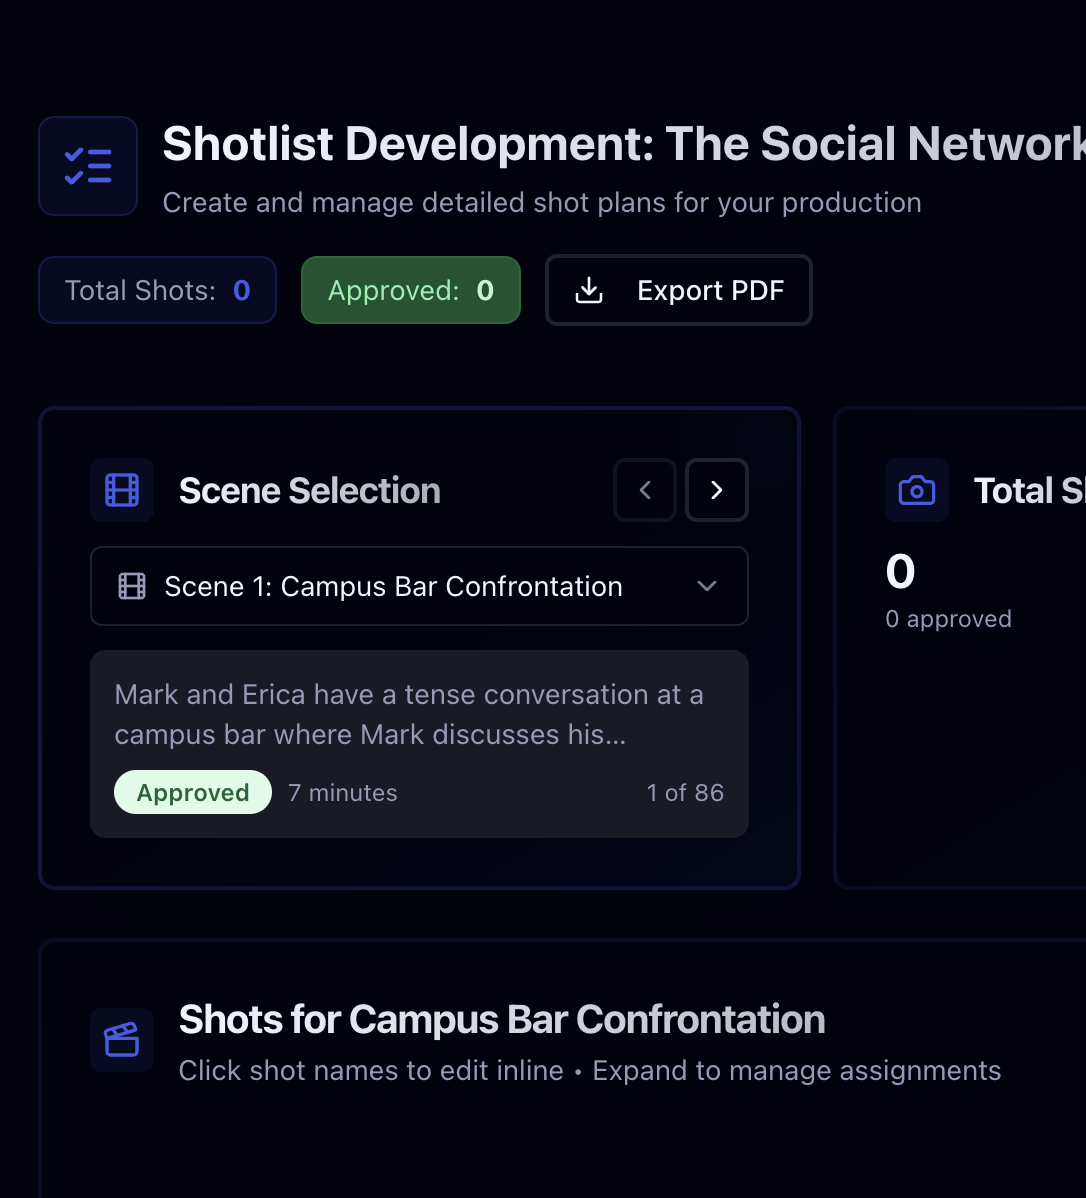Click the 'Shots for Campus Bar Confrontation' heading
The image size is (1086, 1198).
[502, 1019]
